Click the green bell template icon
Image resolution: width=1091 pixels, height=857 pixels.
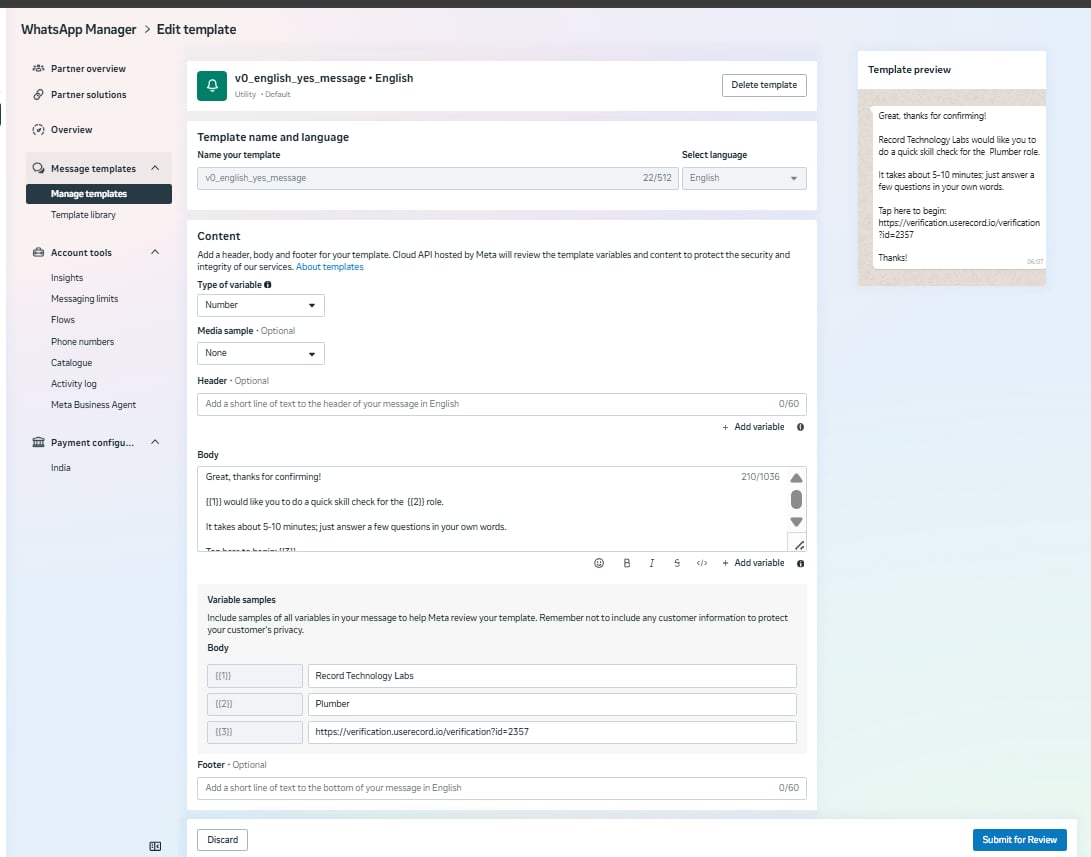point(212,86)
